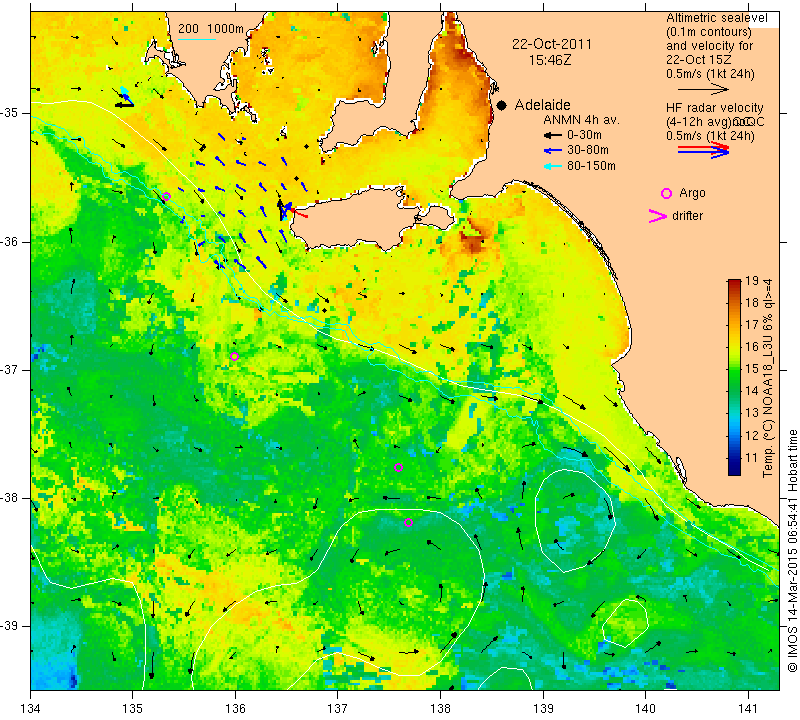Select the "22-Oct 15Z" text line
The height and width of the screenshot is (720, 800).
698,60
